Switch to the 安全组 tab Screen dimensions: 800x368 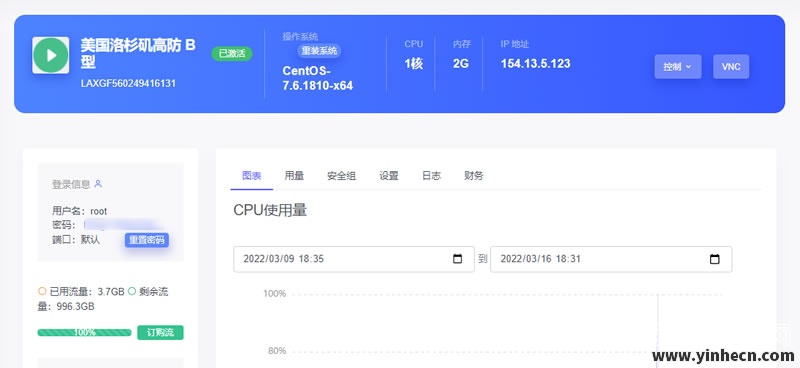[341, 176]
